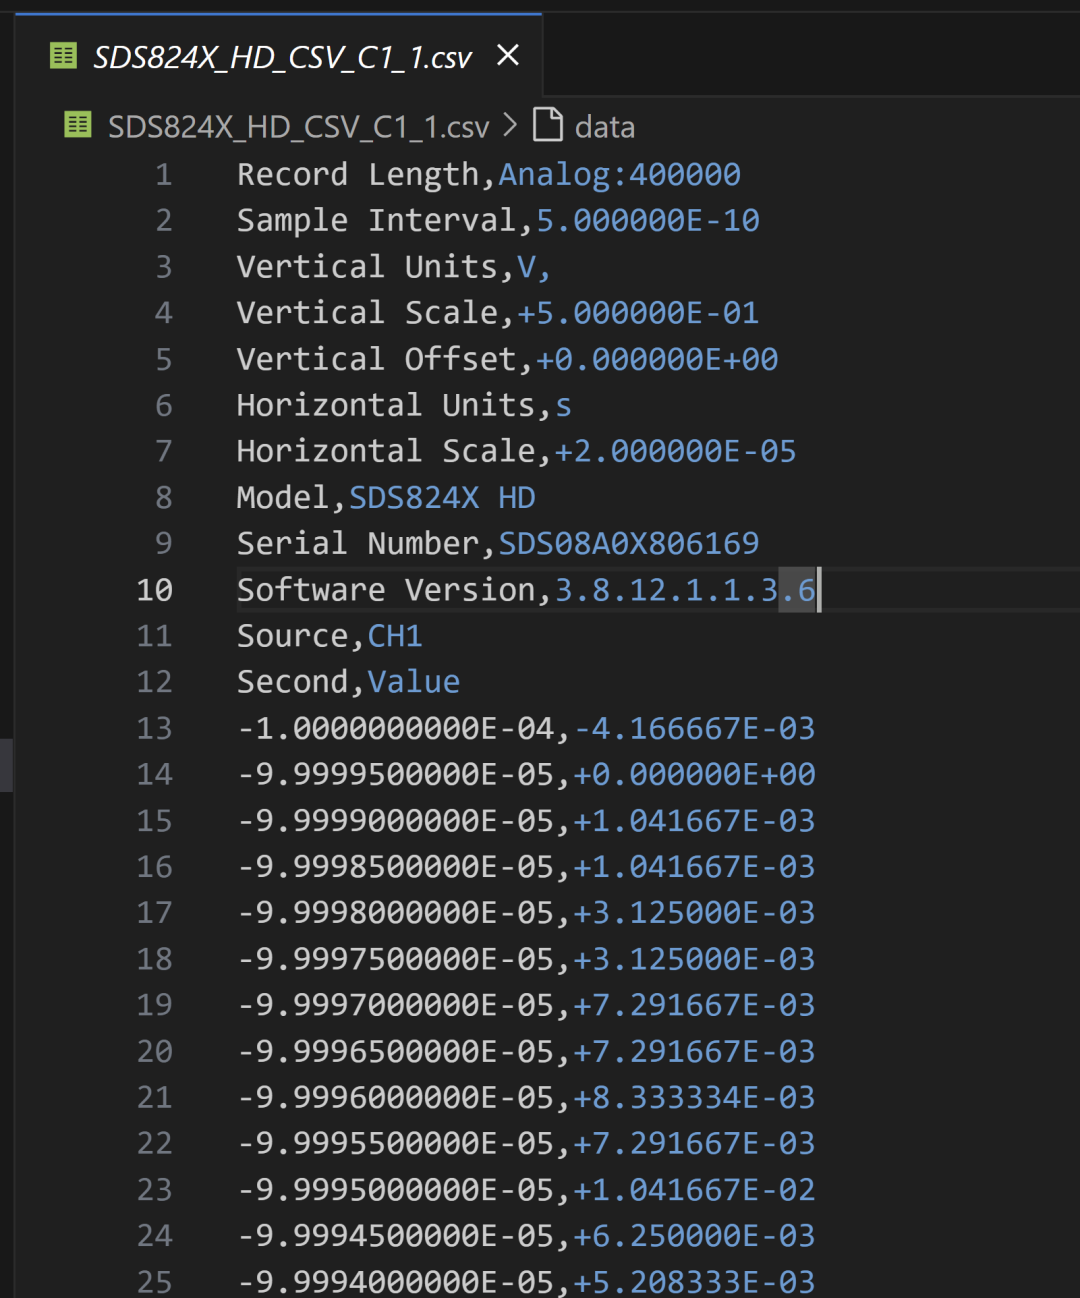Viewport: 1080px width, 1298px height.
Task: Expand the data breadcrumb item
Action: click(604, 127)
